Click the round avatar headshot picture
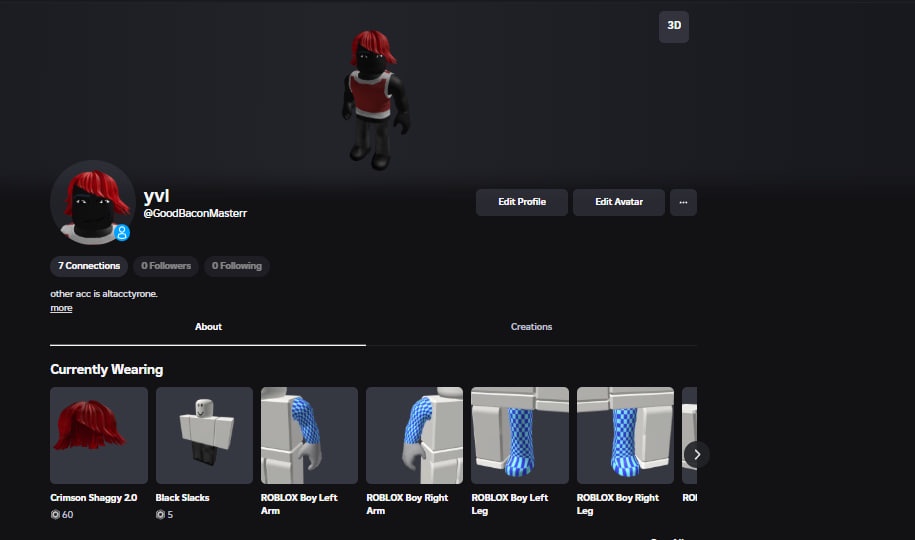The width and height of the screenshot is (915, 540). (93, 203)
